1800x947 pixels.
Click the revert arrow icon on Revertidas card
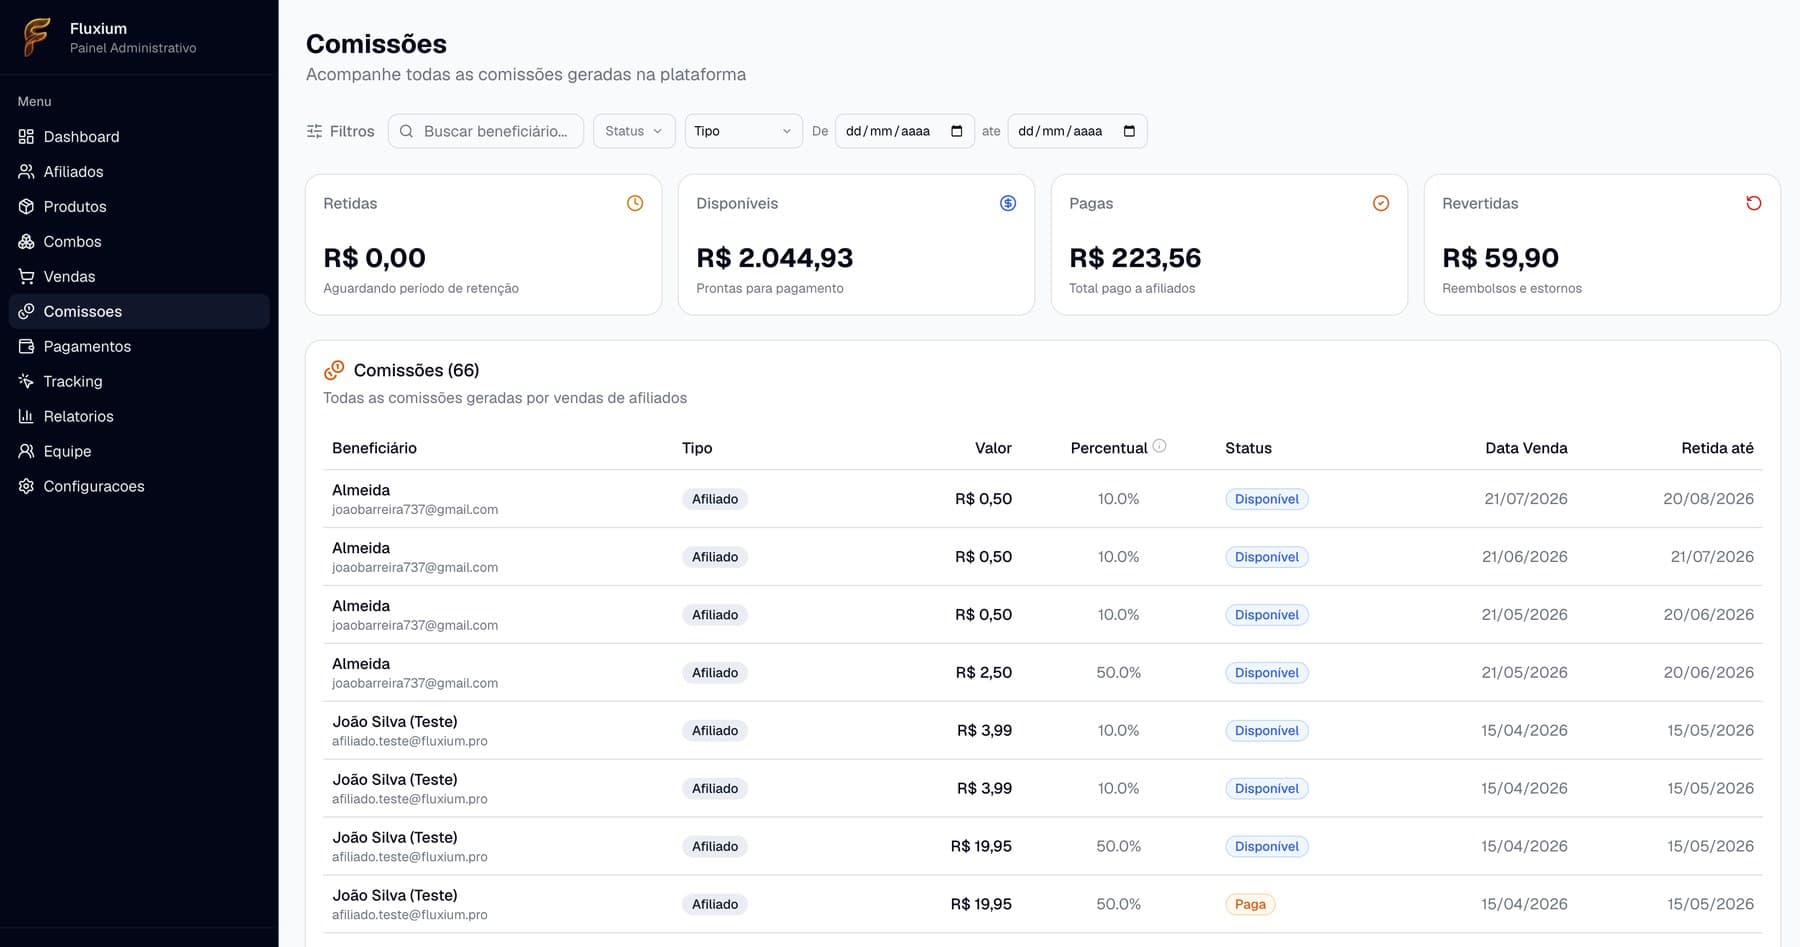tap(1754, 203)
